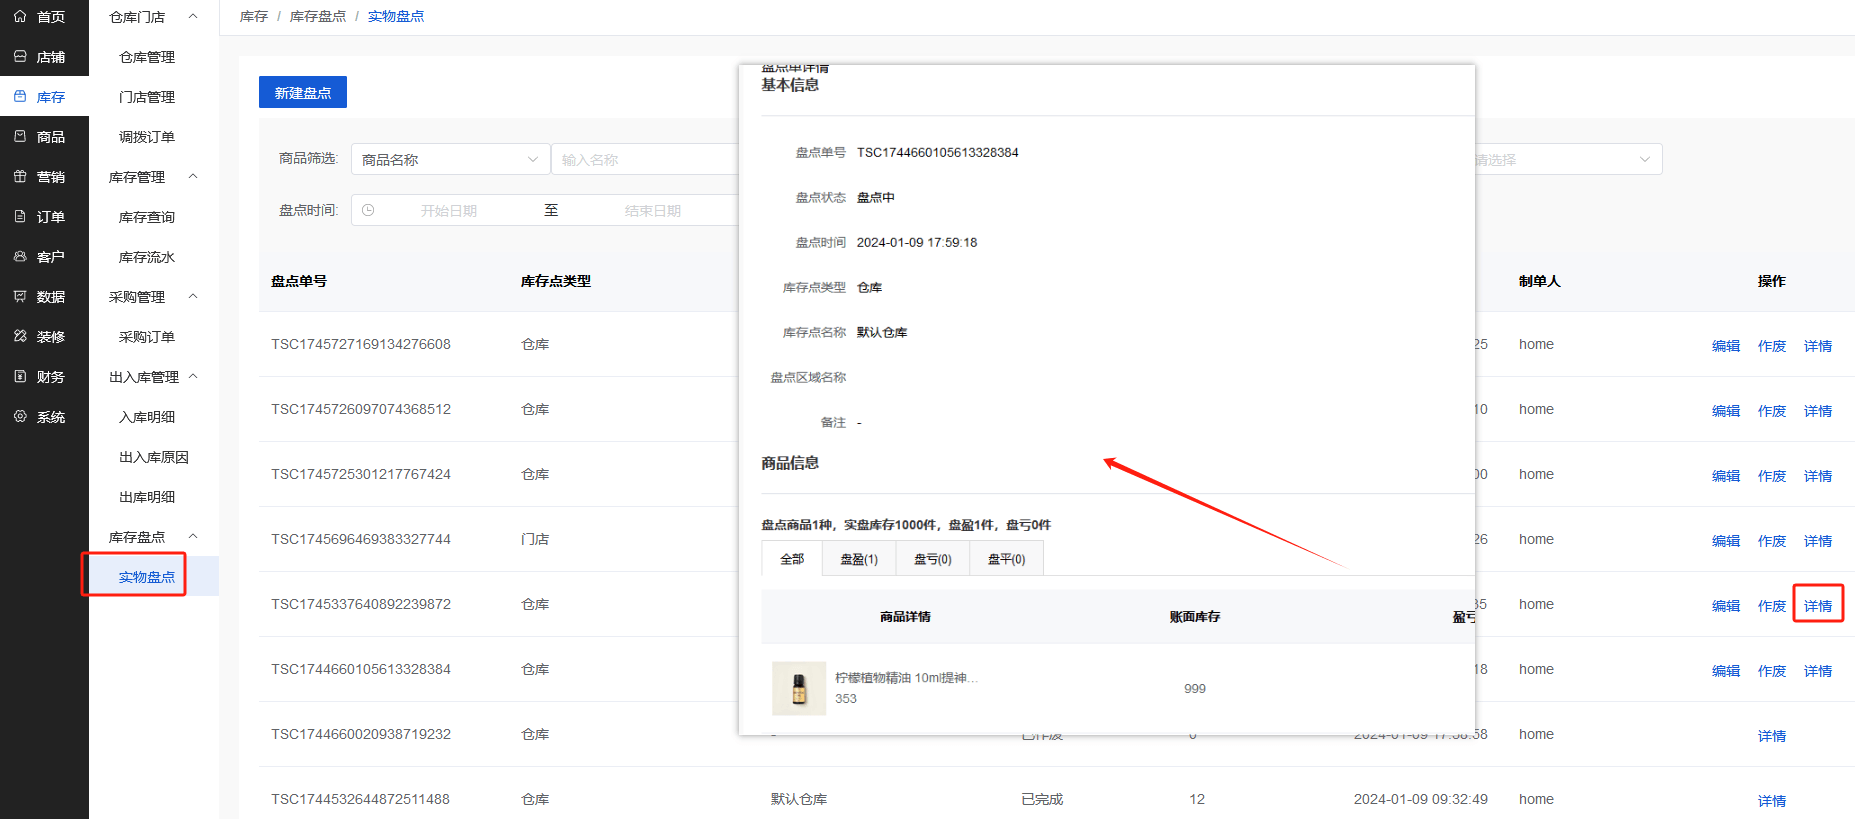
Task: Open 出库明细 submenu item
Action: (x=147, y=497)
